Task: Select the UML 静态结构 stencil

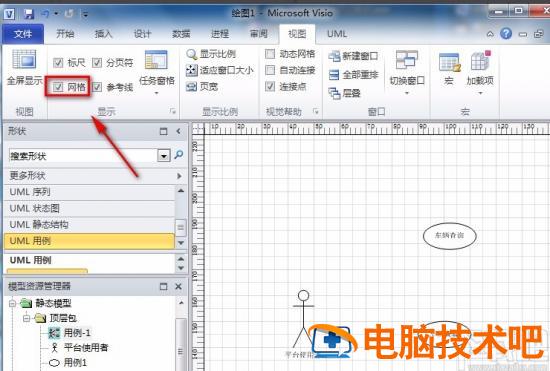Action: coord(89,225)
